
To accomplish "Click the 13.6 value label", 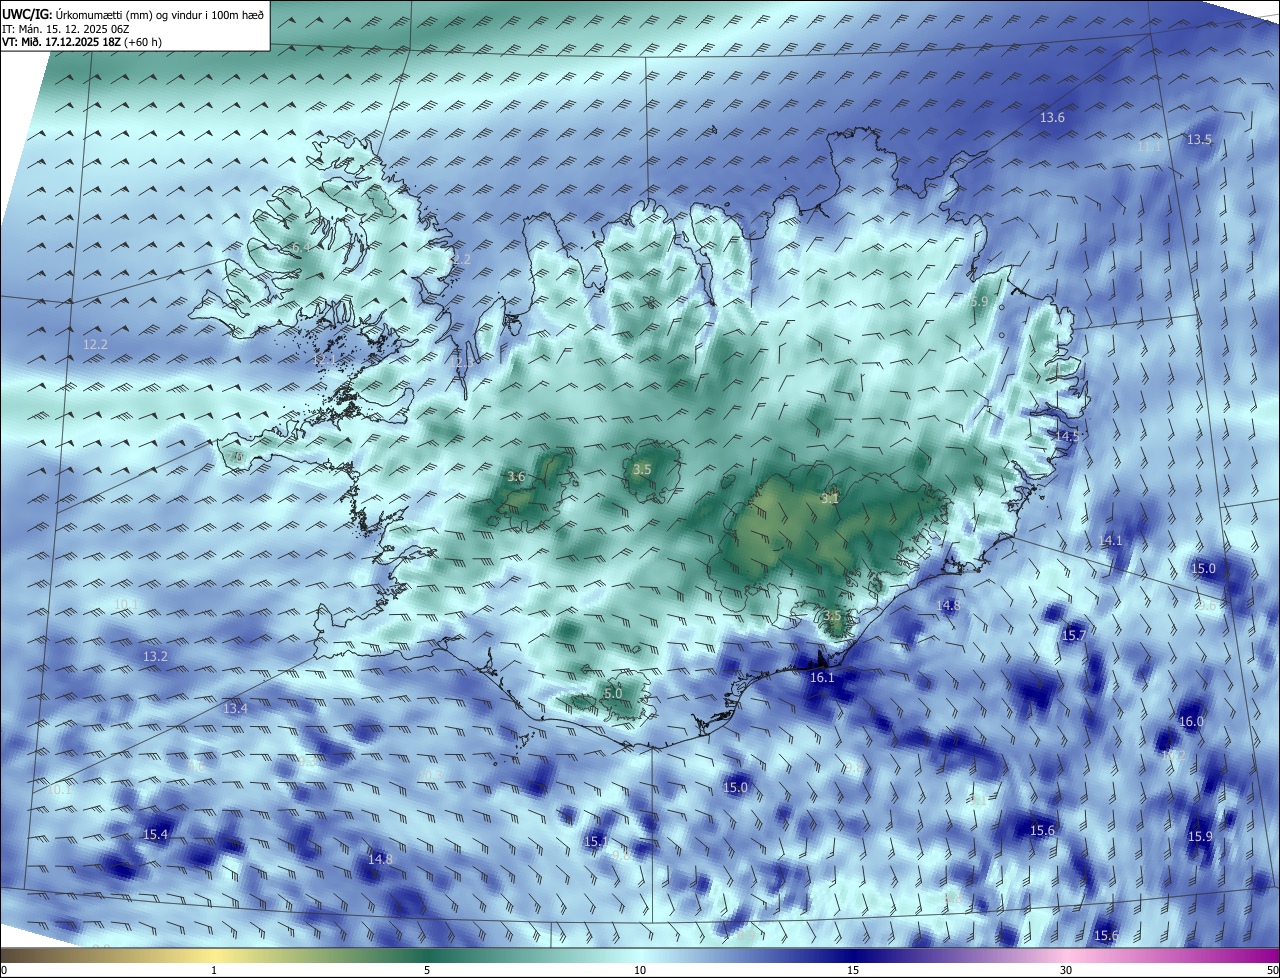I will pyautogui.click(x=1052, y=118).
